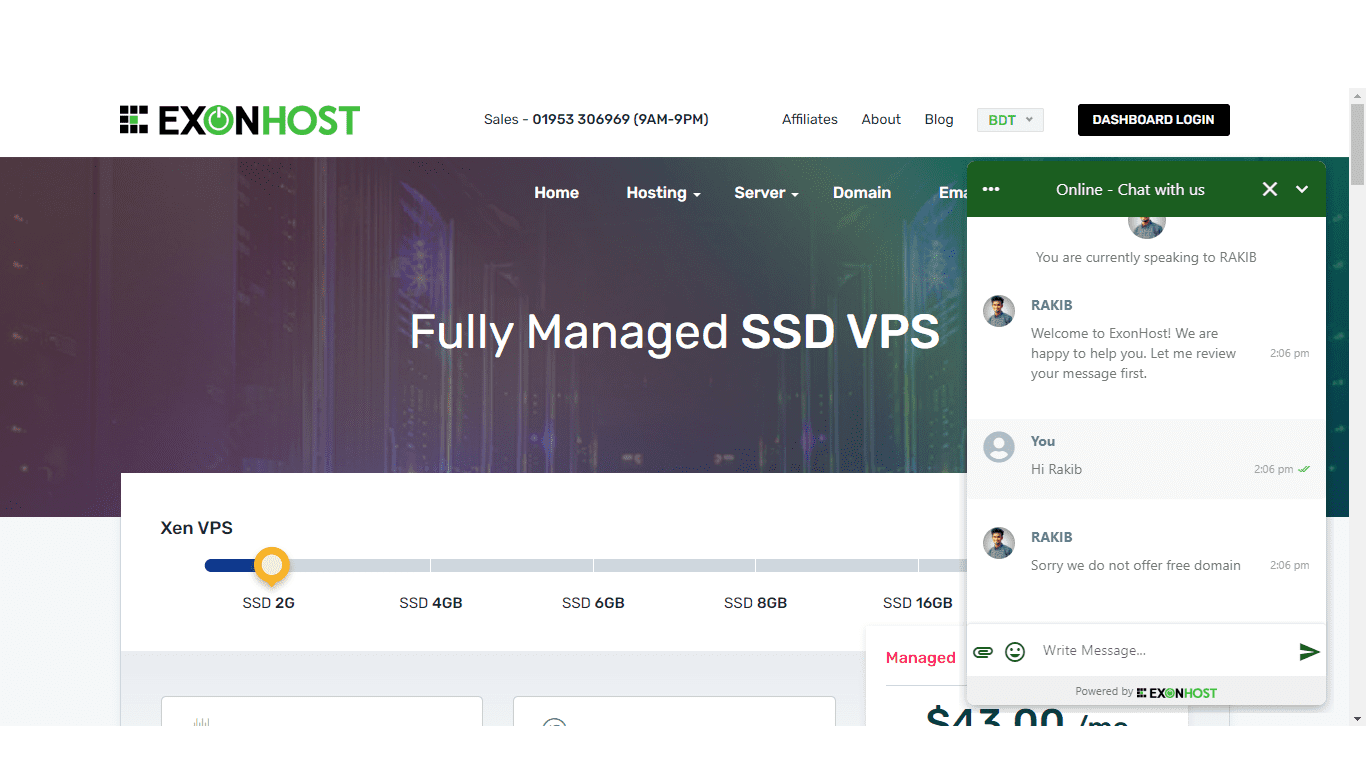Select the SSD 16GB plan label

coord(918,603)
